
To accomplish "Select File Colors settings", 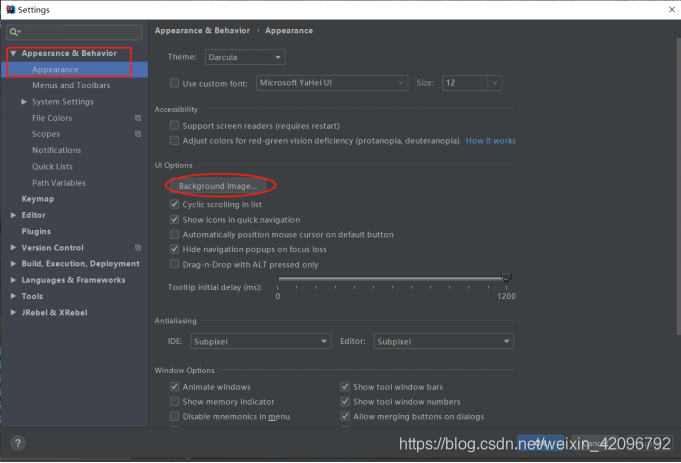I will point(52,118).
